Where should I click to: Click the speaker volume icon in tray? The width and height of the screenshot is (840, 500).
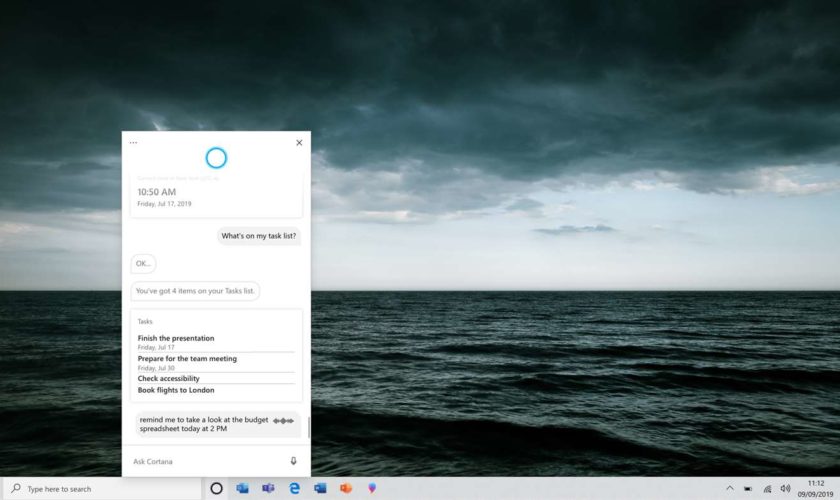pyautogui.click(x=785, y=488)
